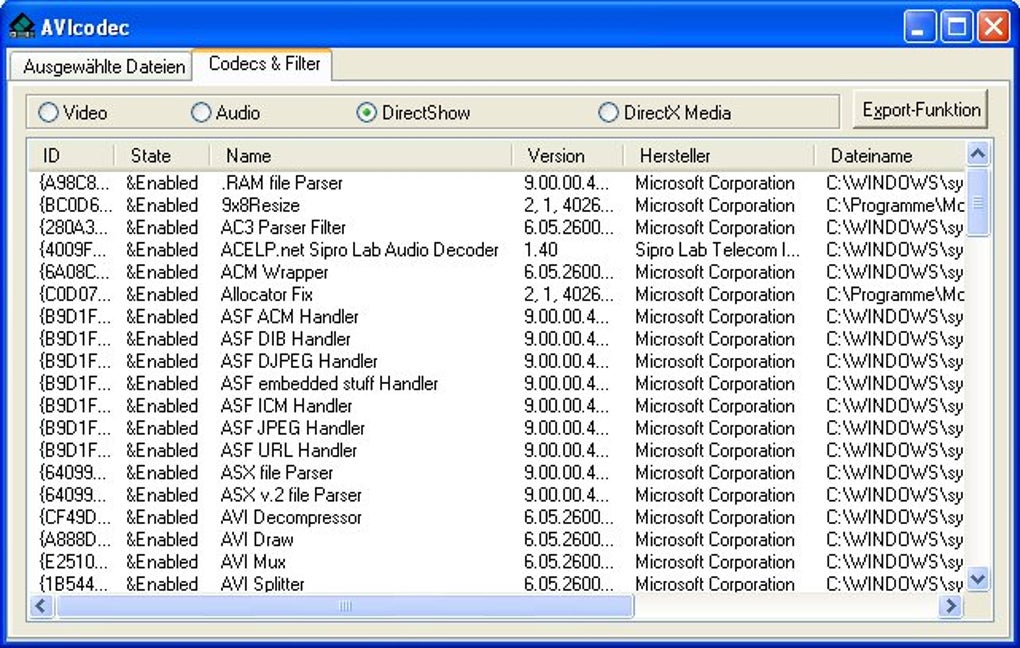Open the Ausgewählte Dateien tab

tap(103, 67)
